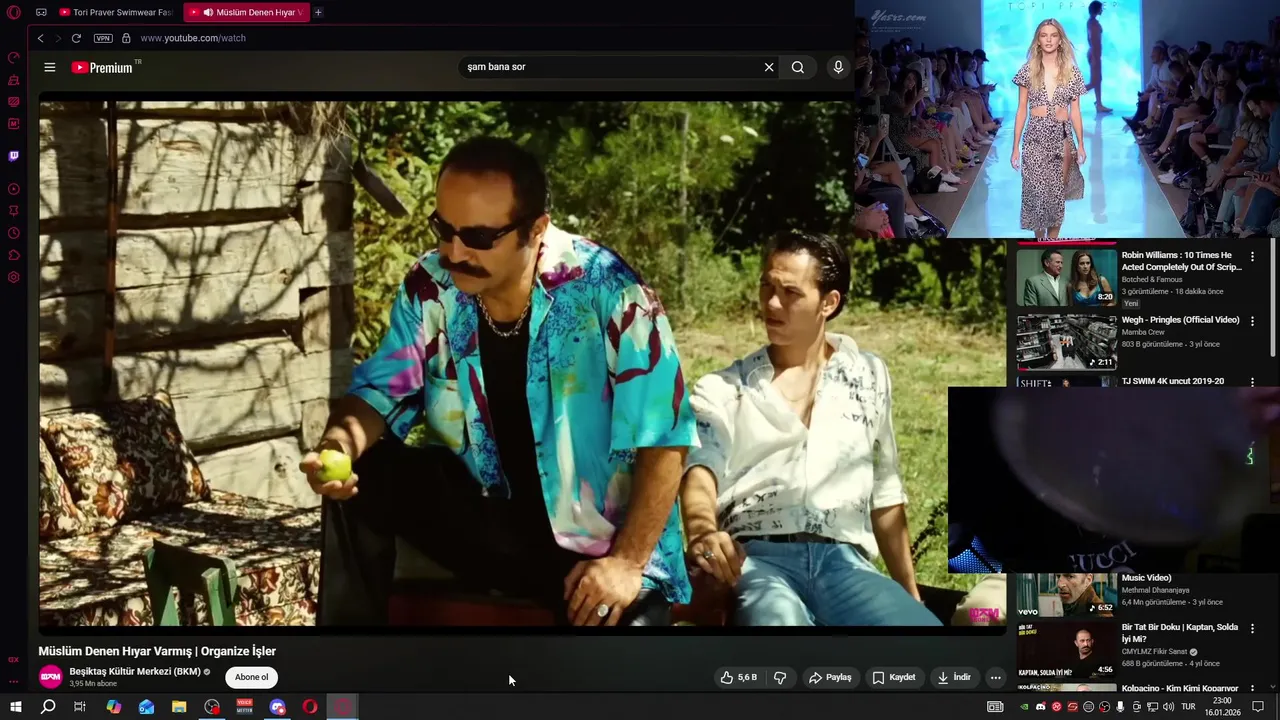The width and height of the screenshot is (1280, 720).
Task: Open Opera browser icon on taskbar
Action: tap(310, 707)
